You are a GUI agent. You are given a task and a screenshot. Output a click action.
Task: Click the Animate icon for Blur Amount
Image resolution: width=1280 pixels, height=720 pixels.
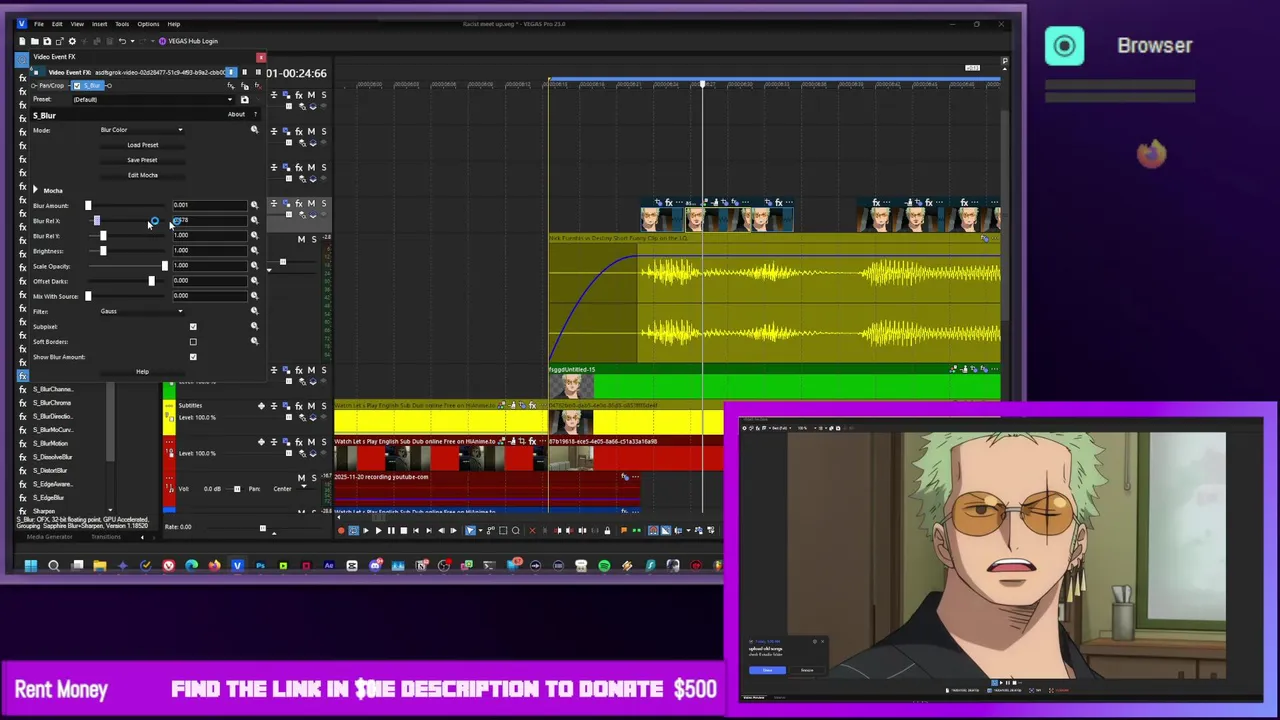[x=254, y=205]
